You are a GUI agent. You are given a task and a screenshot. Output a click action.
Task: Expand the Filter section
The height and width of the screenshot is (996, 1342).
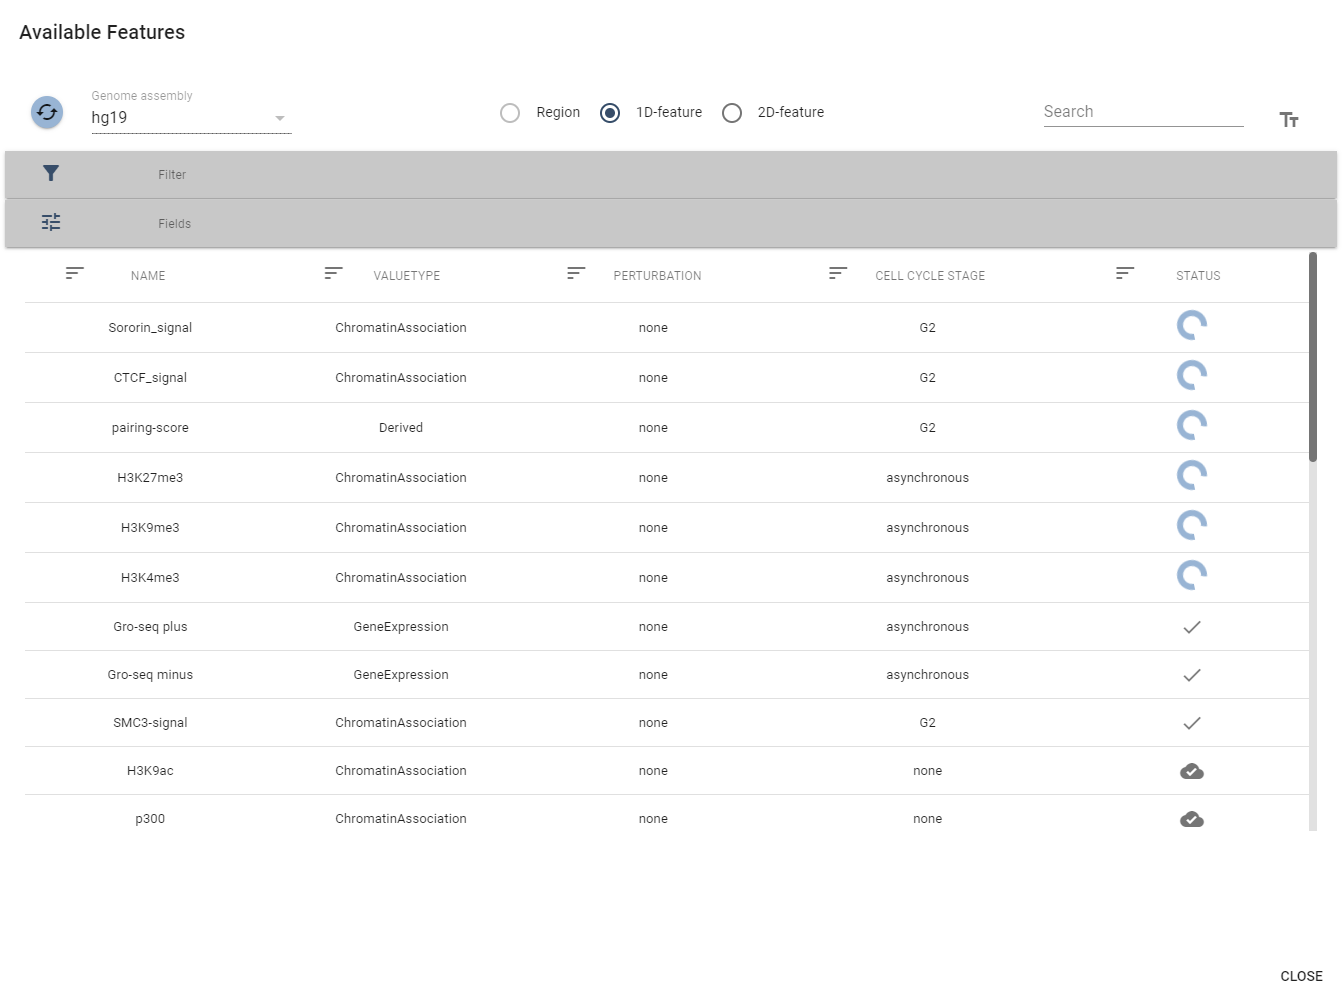[171, 174]
